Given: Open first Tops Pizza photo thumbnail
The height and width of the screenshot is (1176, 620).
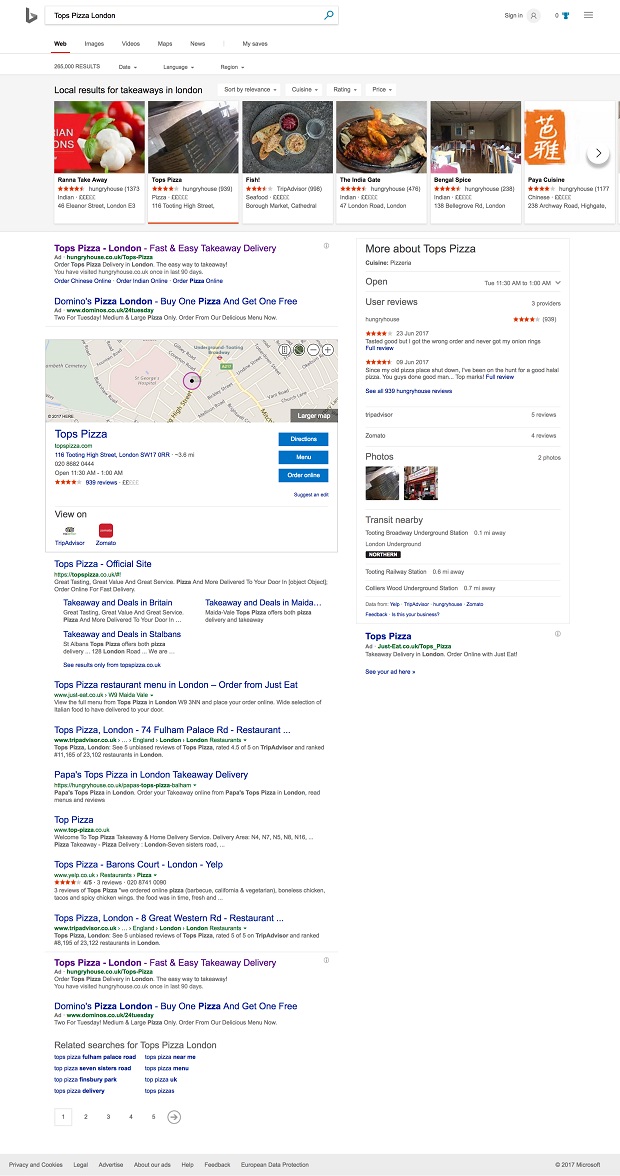Looking at the screenshot, I should [x=382, y=483].
